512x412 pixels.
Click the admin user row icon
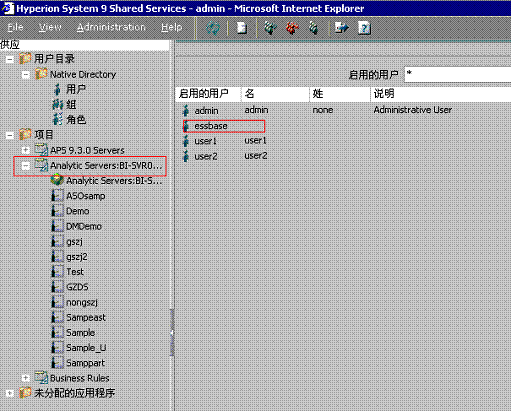(186, 110)
